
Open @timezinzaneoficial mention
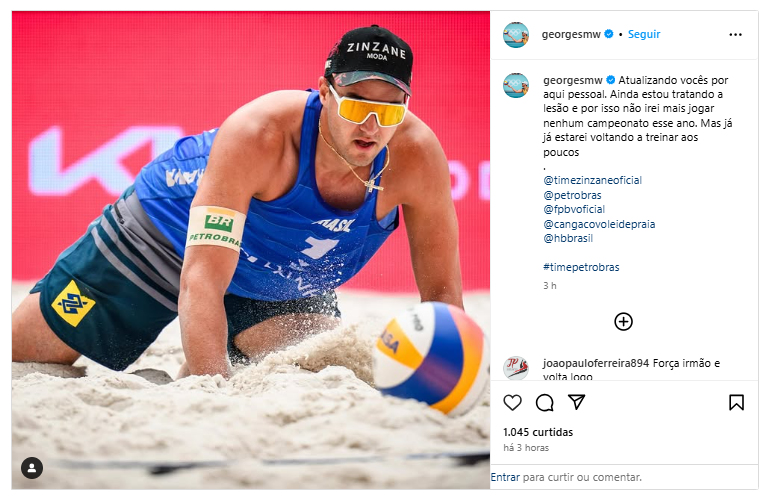[592, 180]
